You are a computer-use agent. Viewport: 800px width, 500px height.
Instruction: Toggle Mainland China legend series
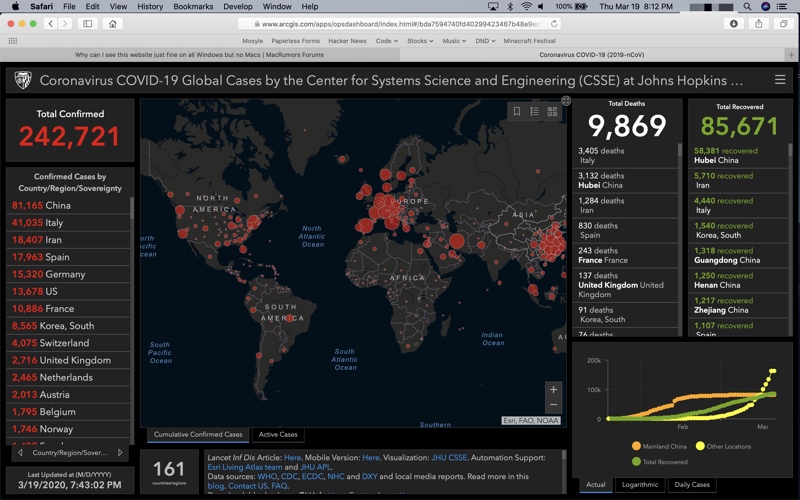point(659,446)
